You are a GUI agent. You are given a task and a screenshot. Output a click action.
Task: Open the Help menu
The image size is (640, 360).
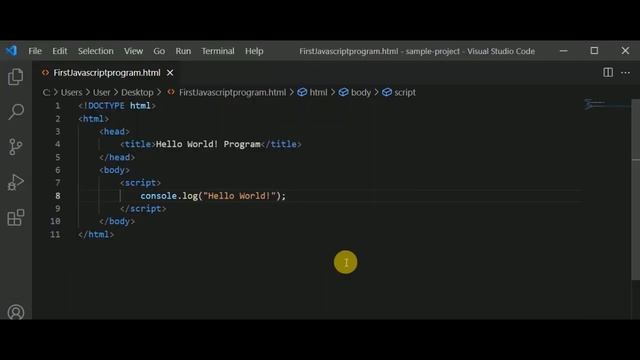(254, 51)
